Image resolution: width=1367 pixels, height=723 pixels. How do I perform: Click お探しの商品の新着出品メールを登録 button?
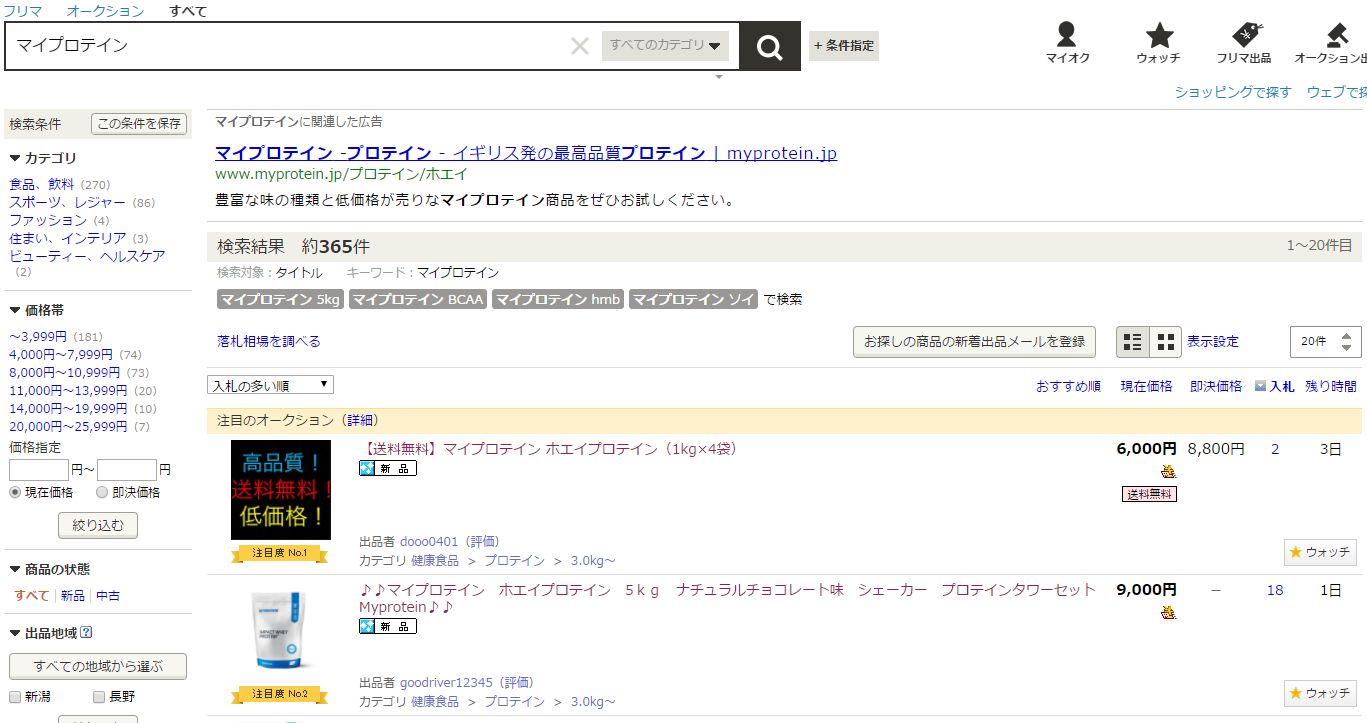click(974, 342)
